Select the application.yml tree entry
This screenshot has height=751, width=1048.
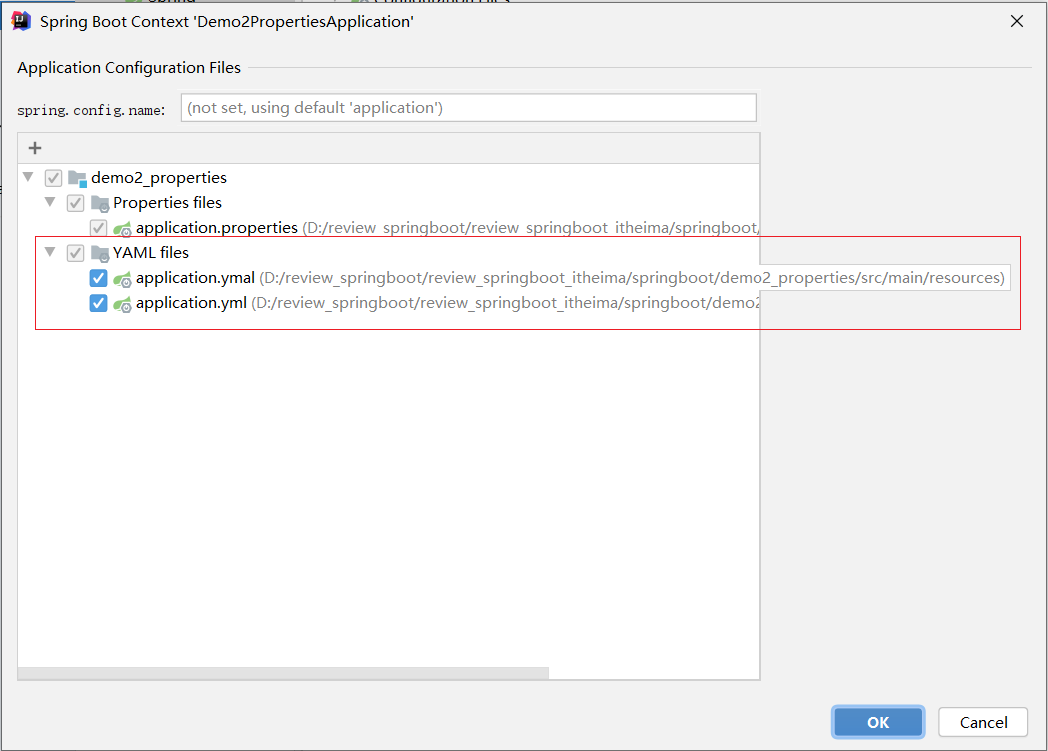(191, 303)
